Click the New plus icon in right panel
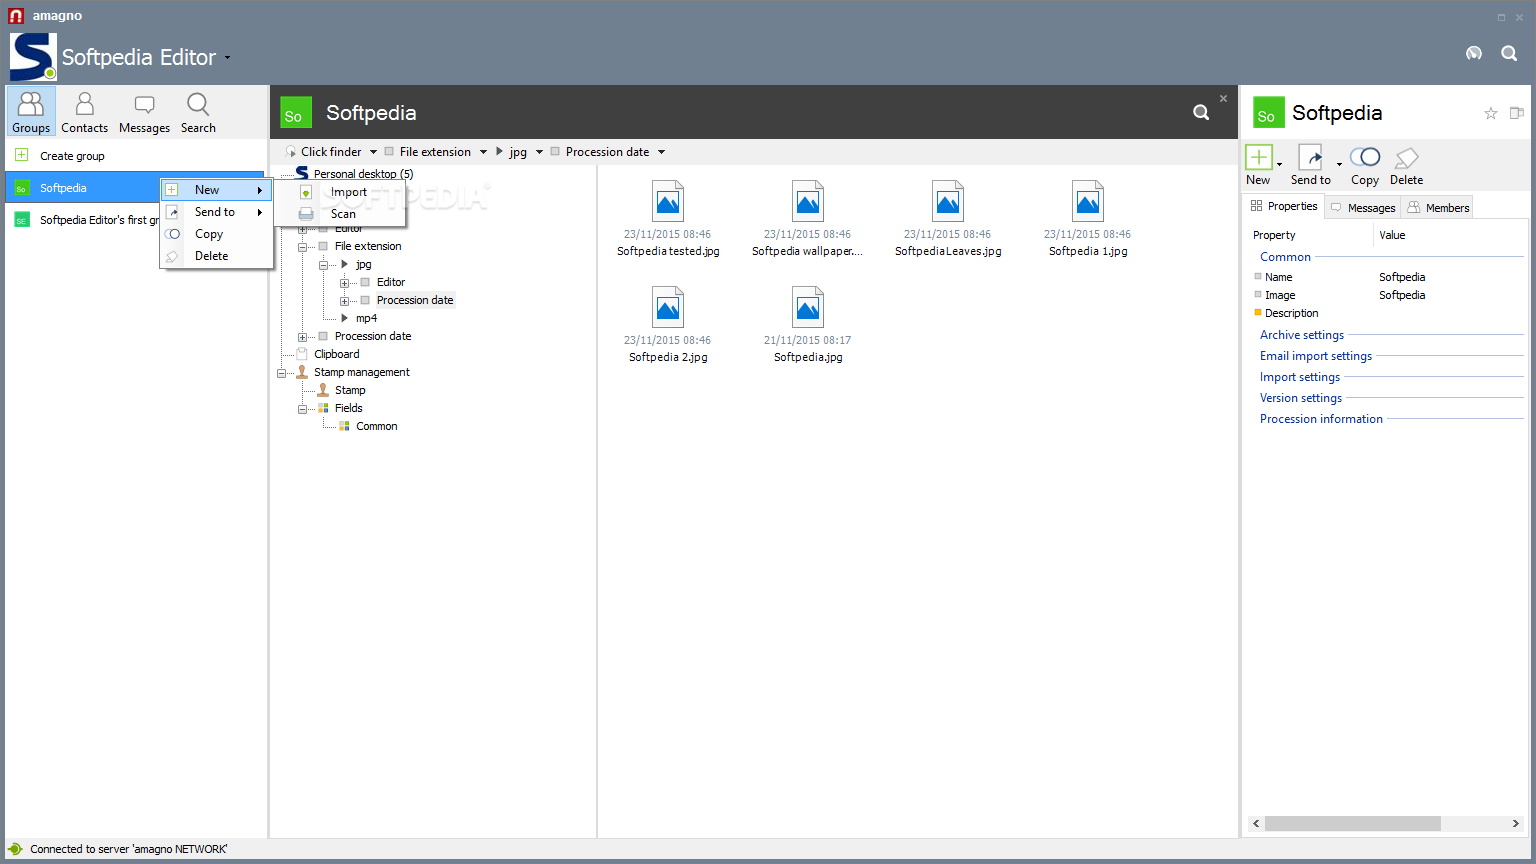Image resolution: width=1536 pixels, height=864 pixels. [x=1259, y=158]
